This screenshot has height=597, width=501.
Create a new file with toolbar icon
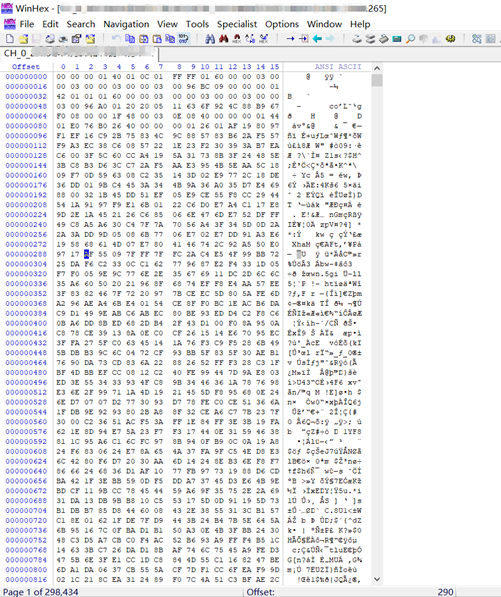point(10,38)
